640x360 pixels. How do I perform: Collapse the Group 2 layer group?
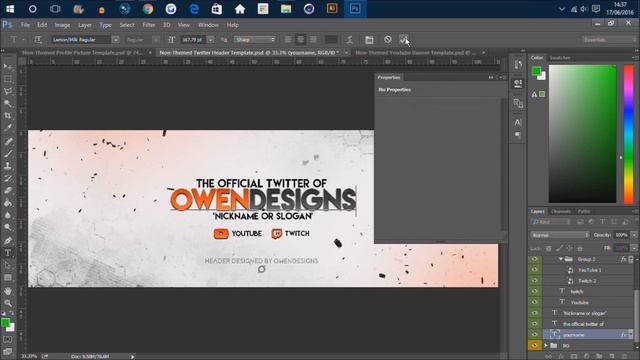(x=561, y=259)
